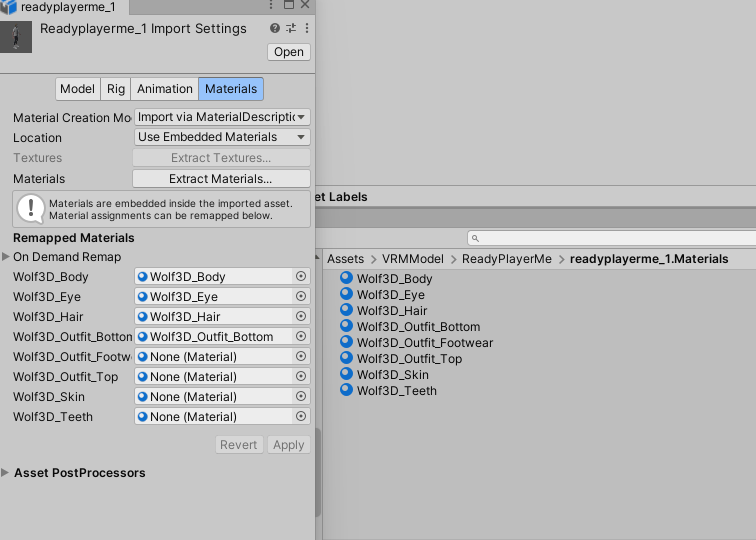This screenshot has height=540, width=756.
Task: Click the object picker for Wolf3D_Teeth remap
Action: [x=301, y=416]
